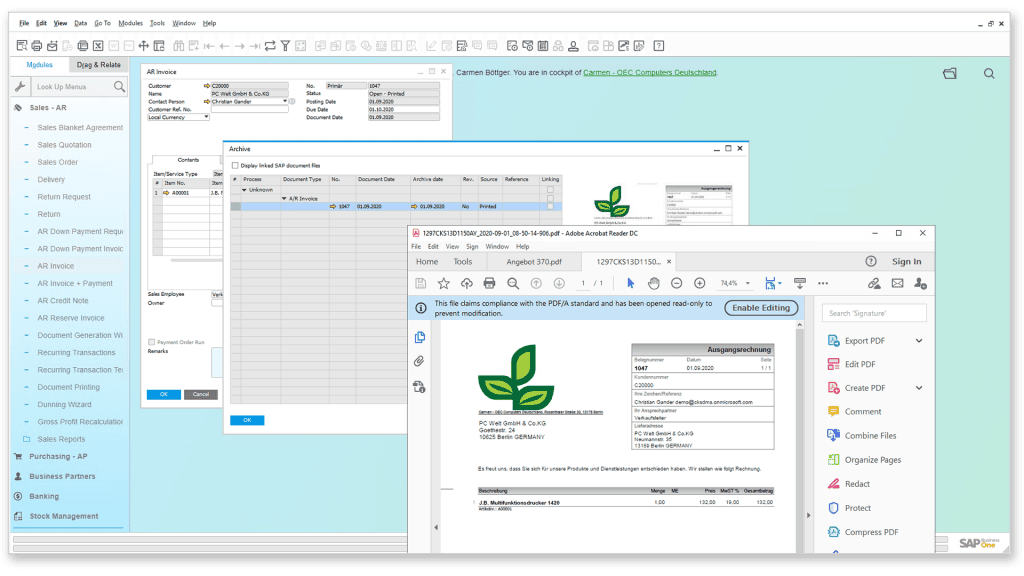The image size is (1024, 576).
Task: Click the Acrobat envelope email icon
Action: pos(897,283)
